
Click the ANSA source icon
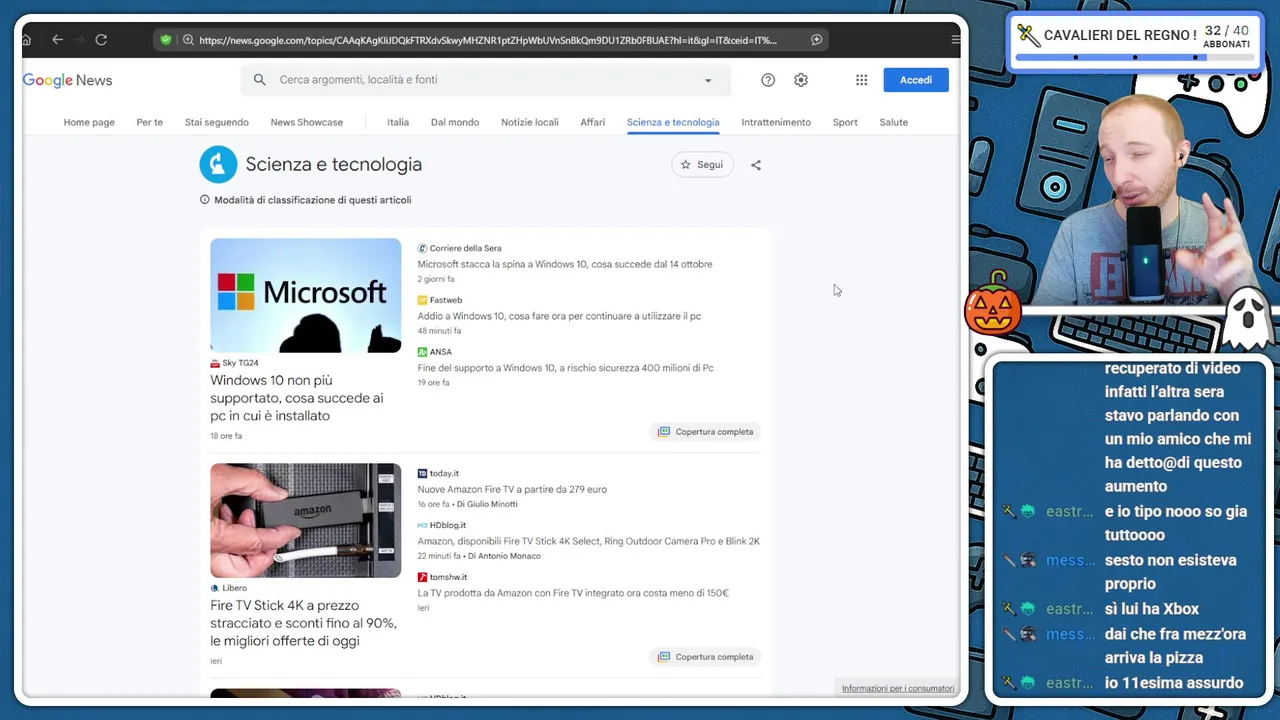422,352
